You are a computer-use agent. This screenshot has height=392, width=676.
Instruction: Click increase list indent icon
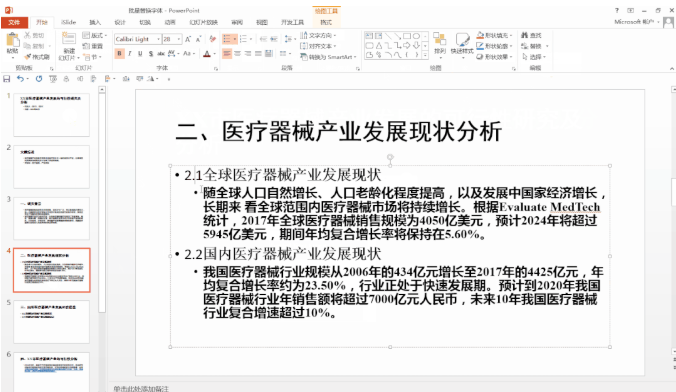pos(274,39)
